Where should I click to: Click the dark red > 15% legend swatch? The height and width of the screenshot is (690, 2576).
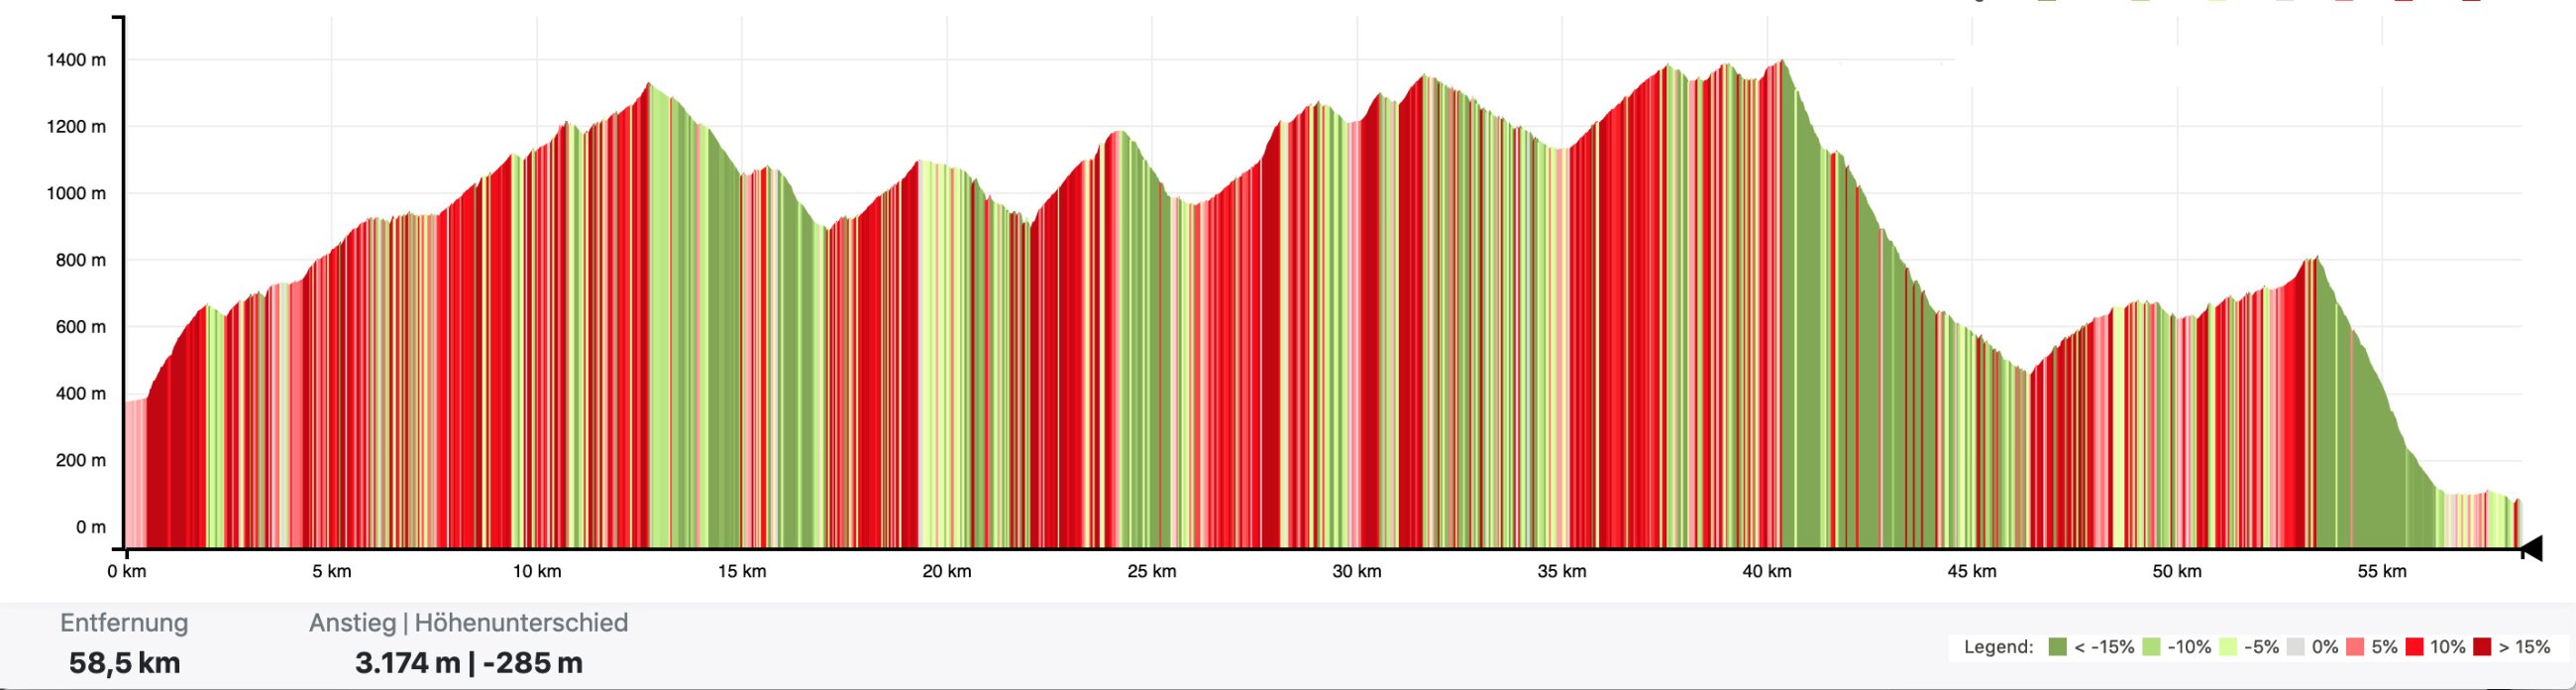[x=2482, y=647]
